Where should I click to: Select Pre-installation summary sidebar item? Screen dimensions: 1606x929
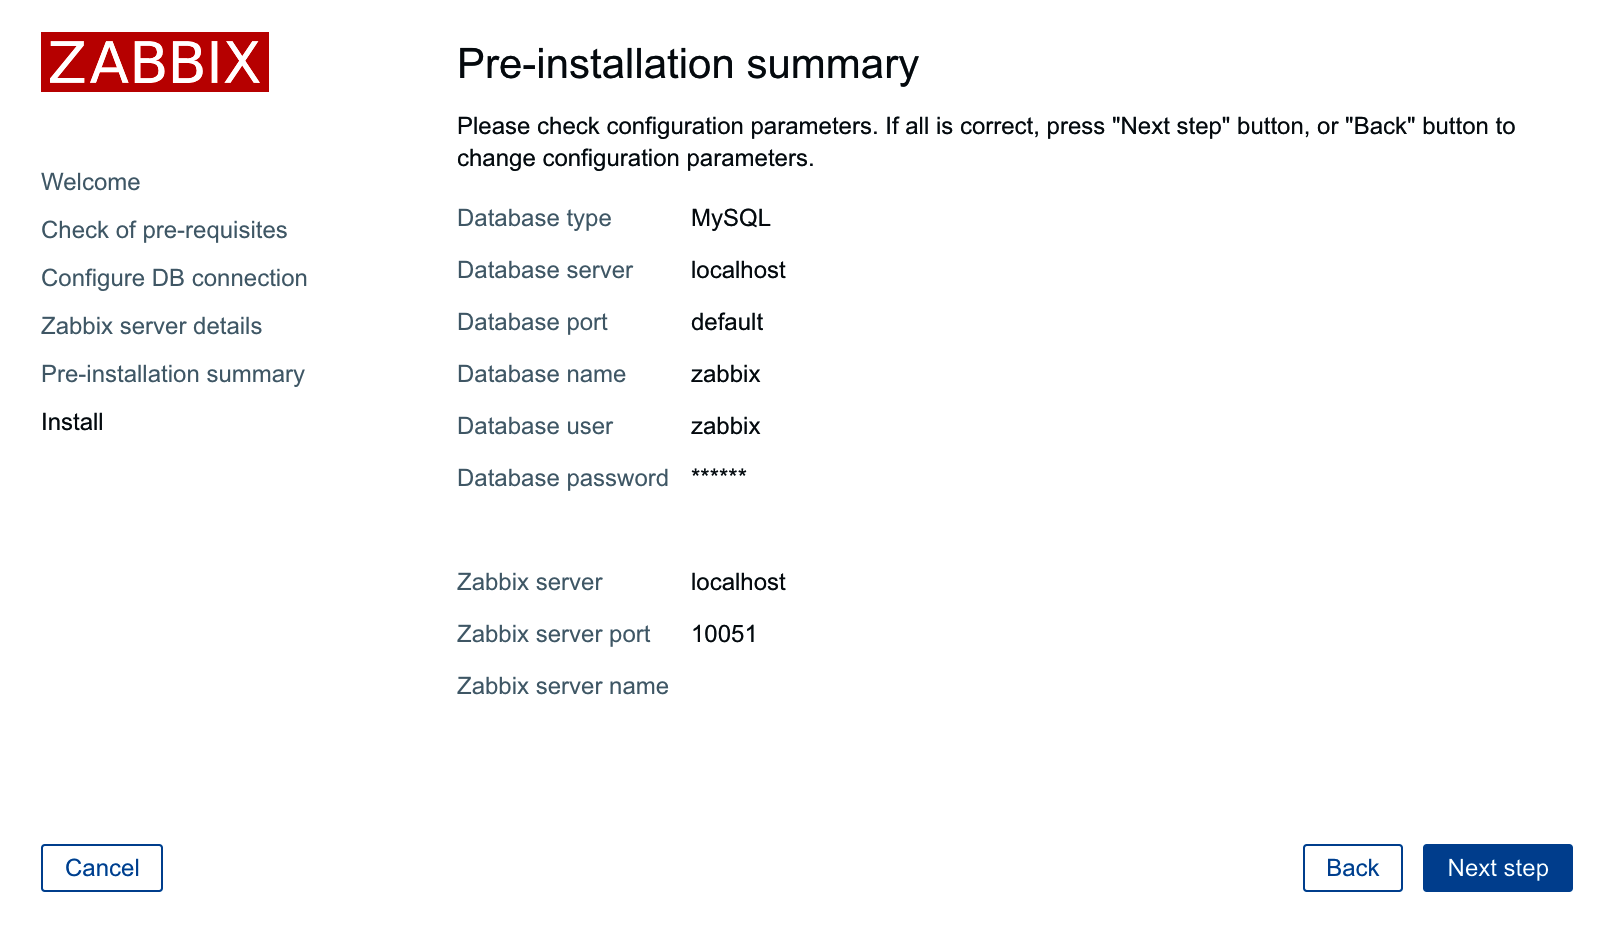click(x=173, y=374)
